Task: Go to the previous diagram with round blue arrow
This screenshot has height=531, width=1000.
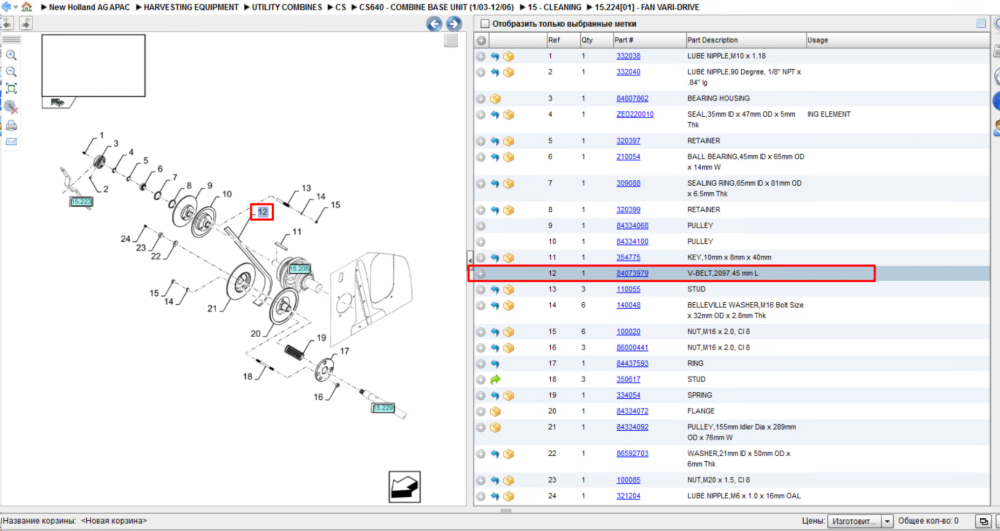Action: [434, 24]
